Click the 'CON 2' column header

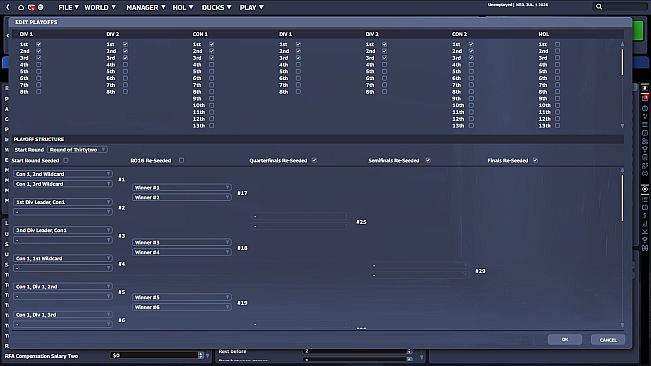459,34
